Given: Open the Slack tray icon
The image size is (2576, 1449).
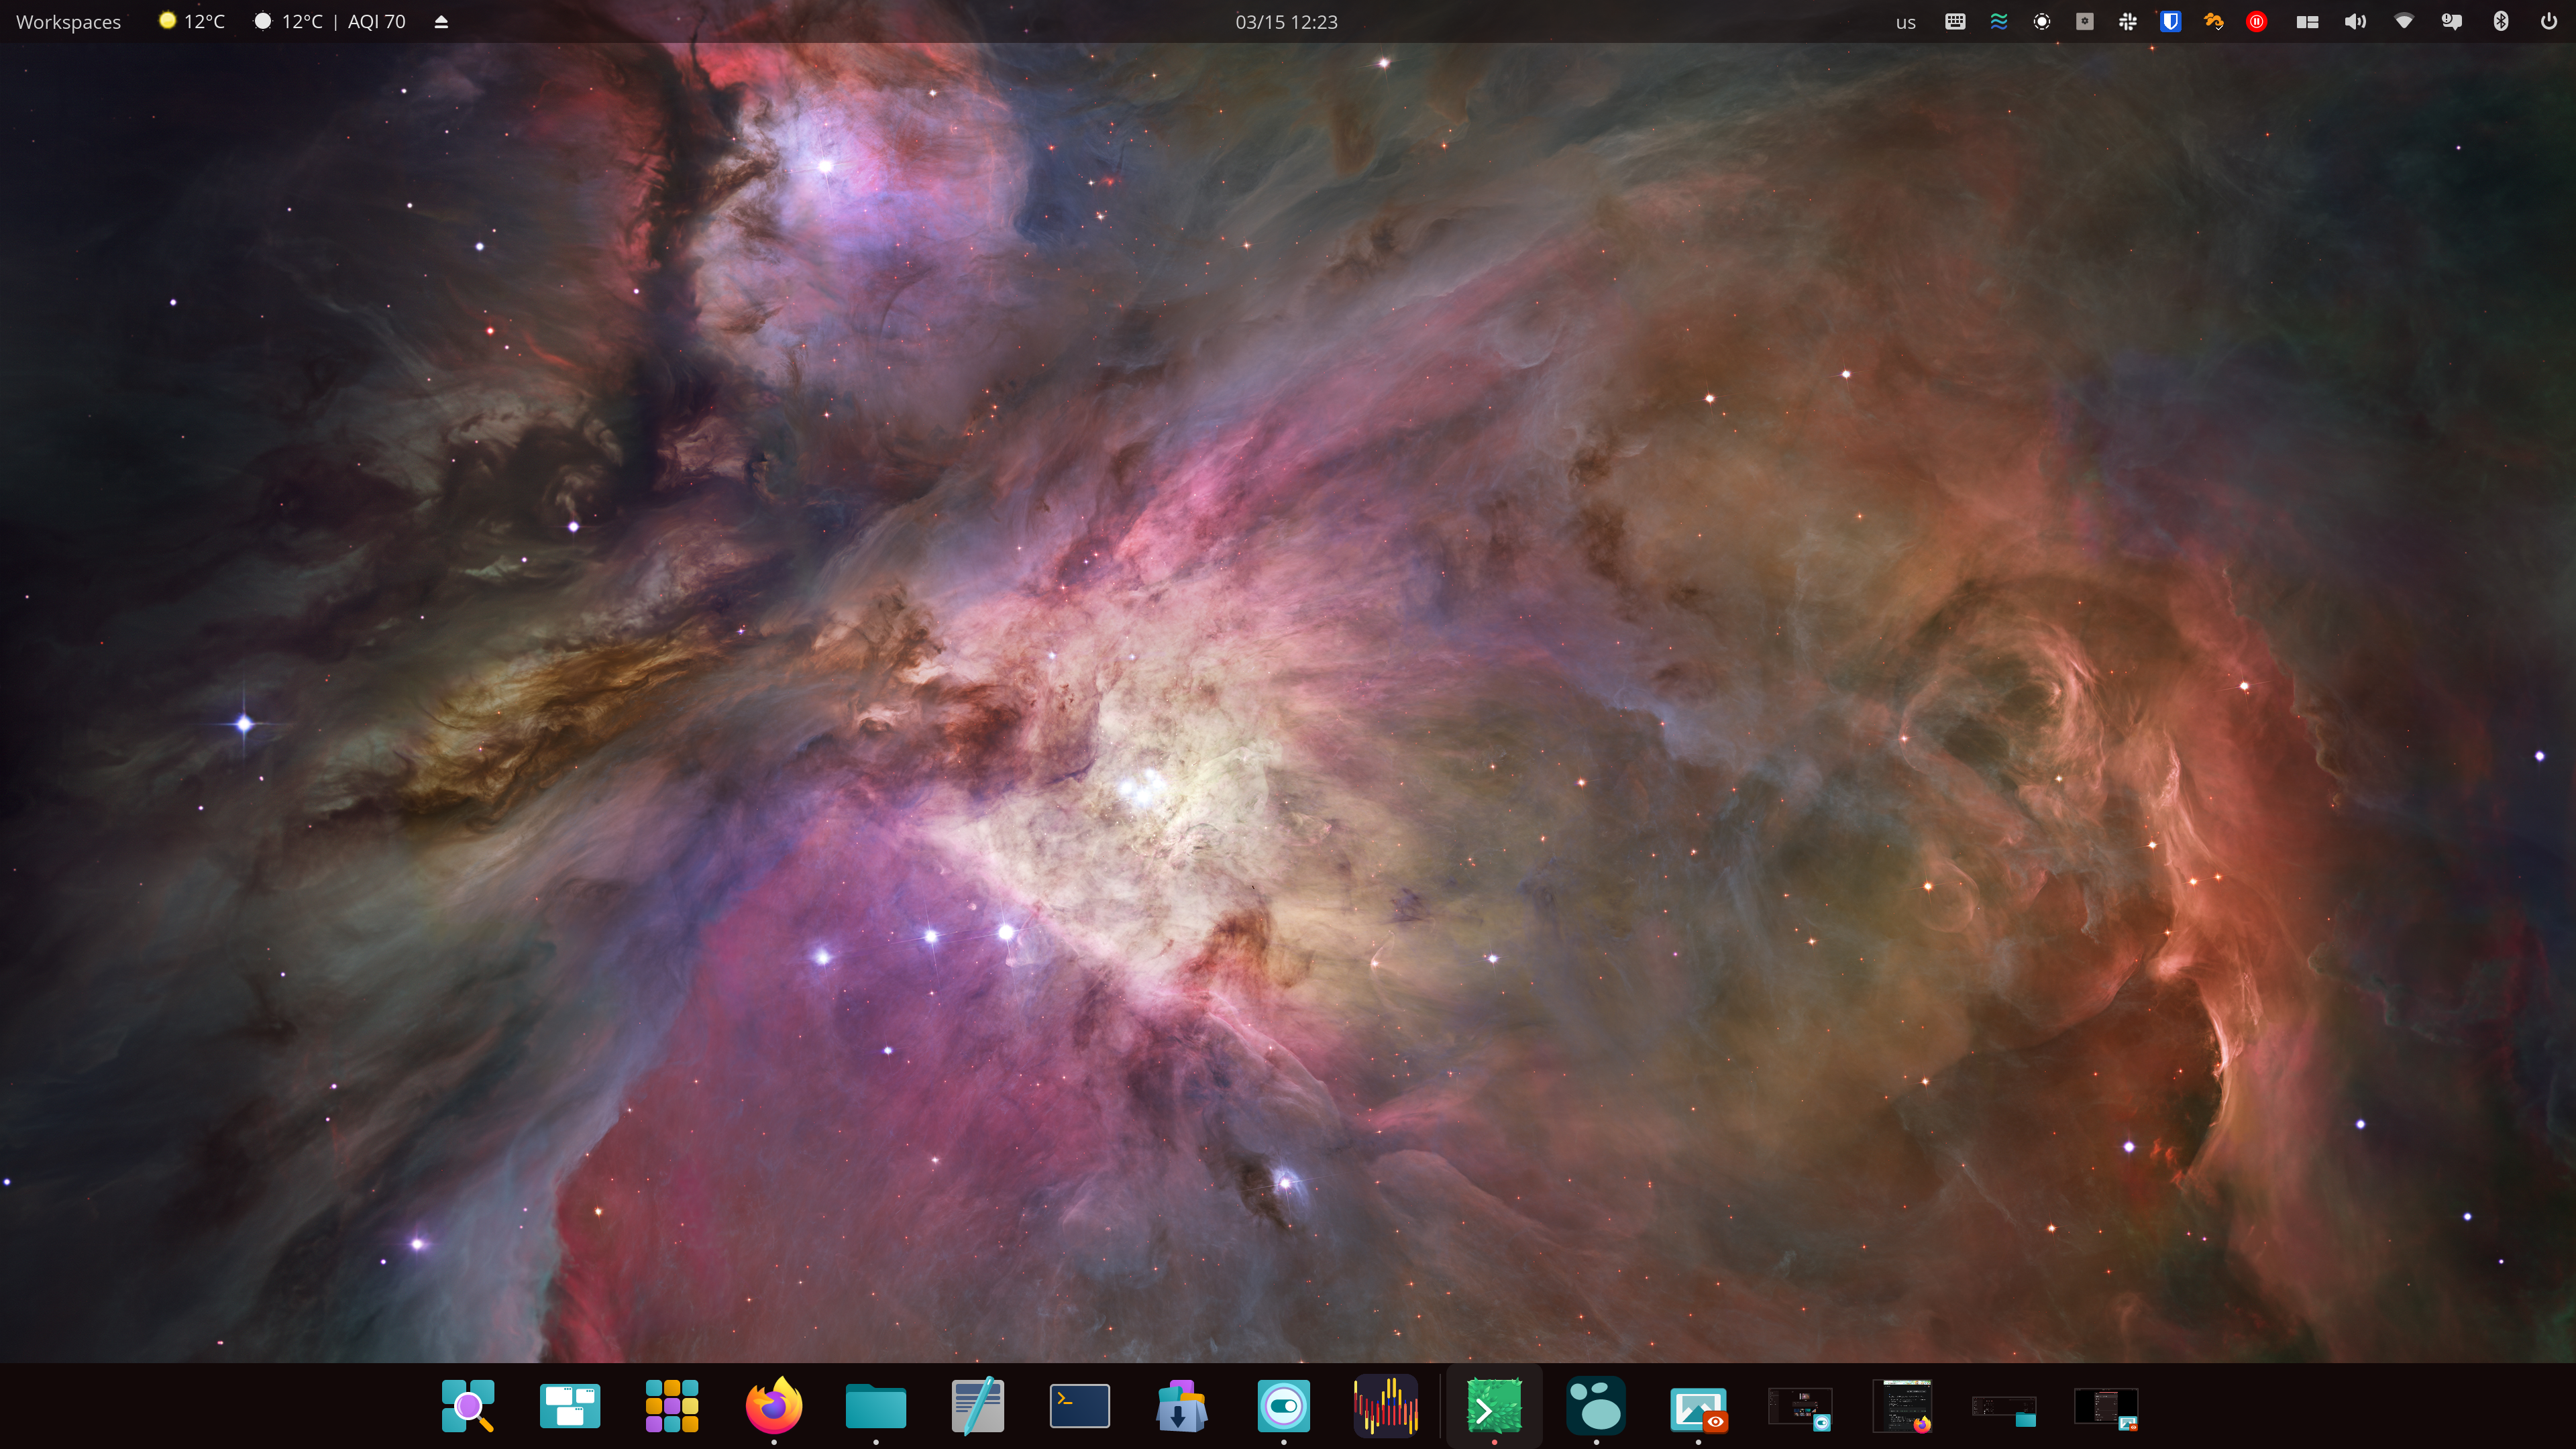Looking at the screenshot, I should point(2127,22).
